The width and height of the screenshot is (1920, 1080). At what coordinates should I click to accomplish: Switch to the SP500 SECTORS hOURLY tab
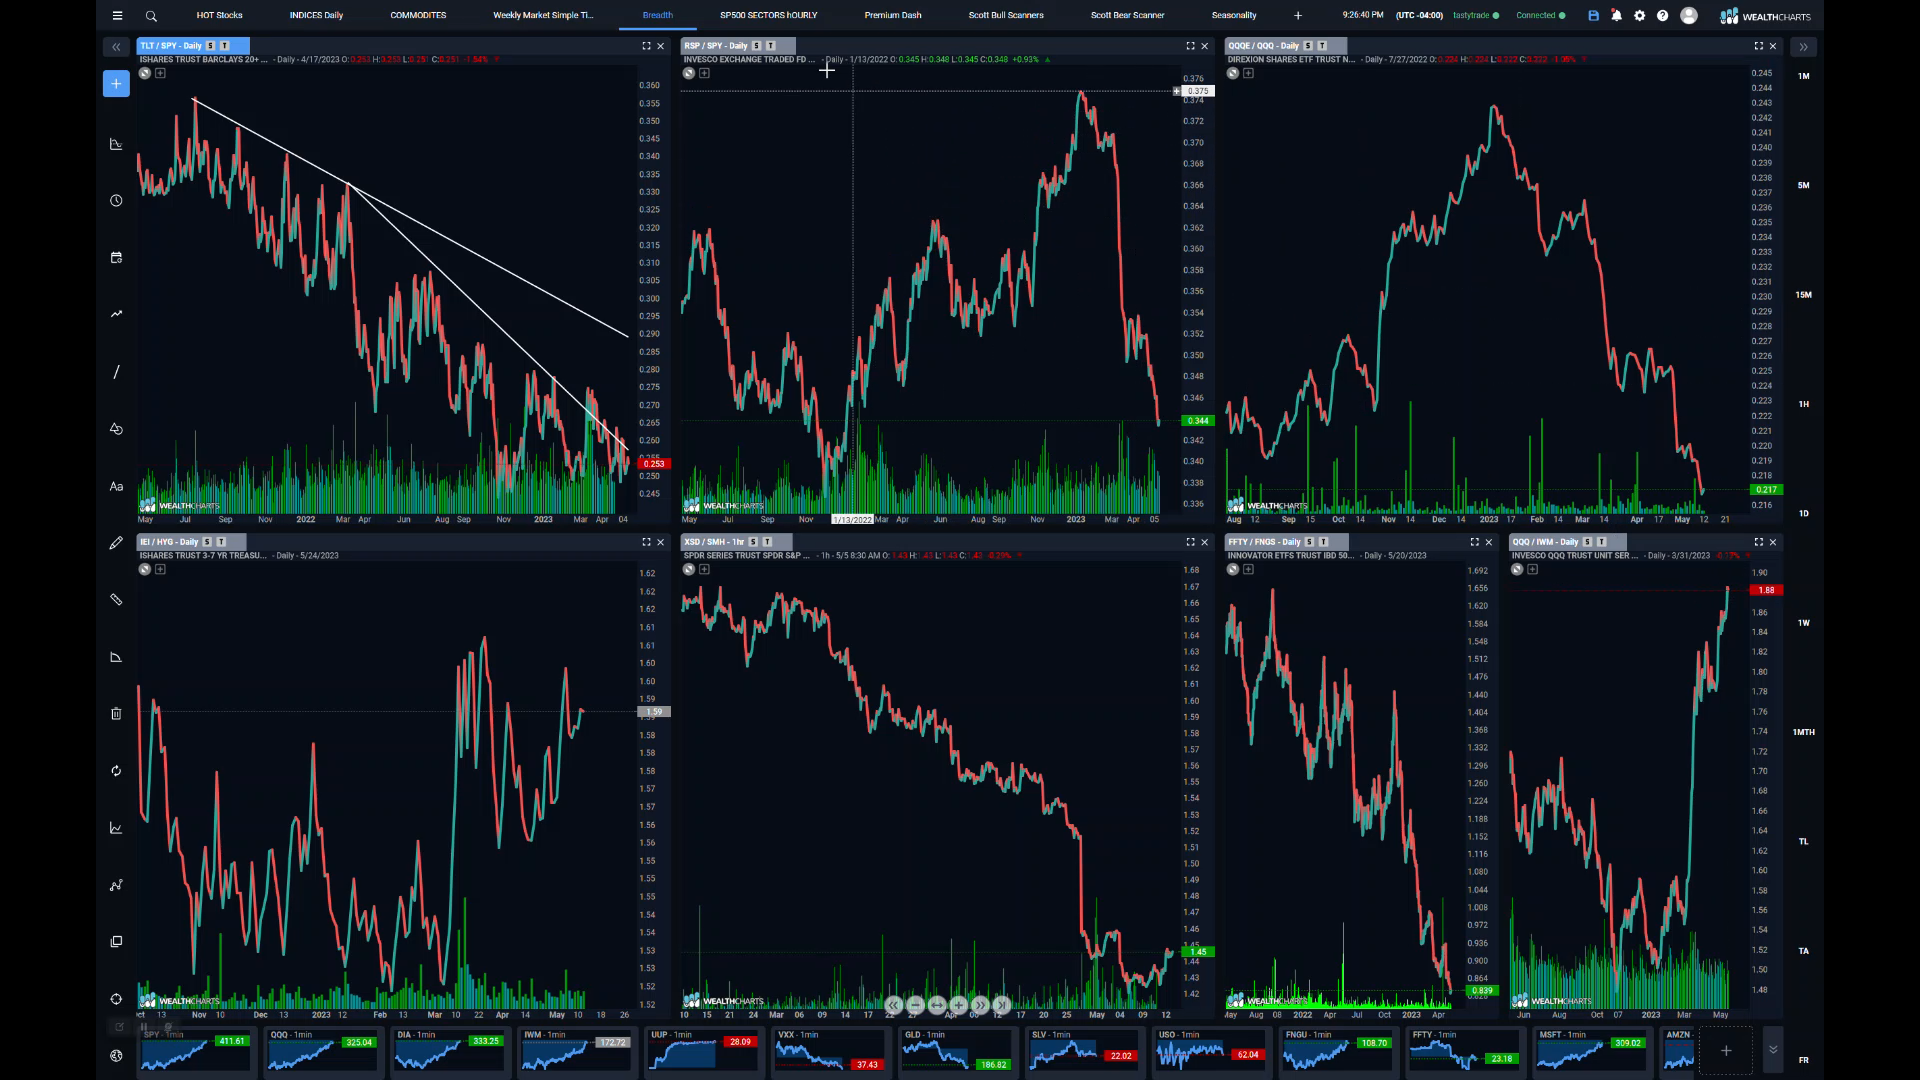(768, 15)
